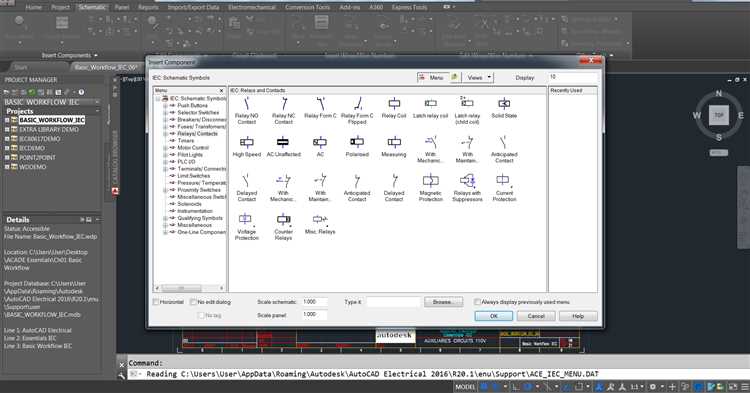This screenshot has width=750, height=393.
Task: Enable the Horizontal checkbox
Action: [x=156, y=302]
